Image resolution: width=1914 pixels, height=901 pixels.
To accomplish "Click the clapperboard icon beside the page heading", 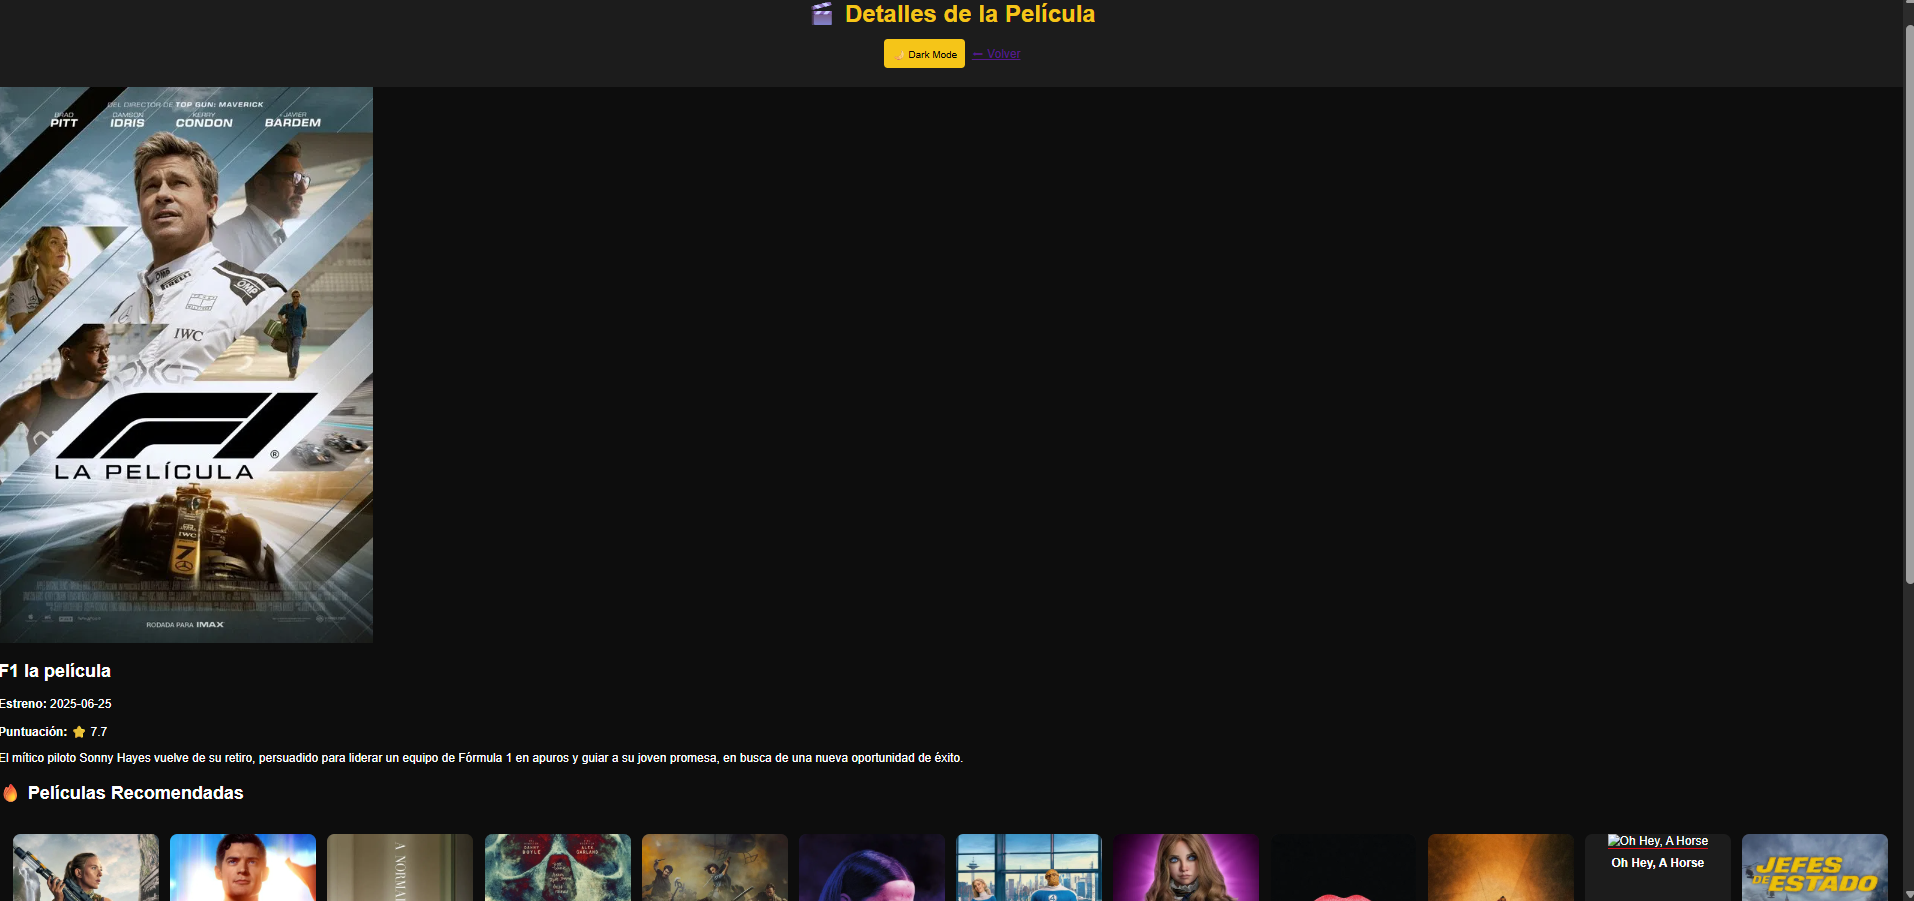I will coord(822,14).
